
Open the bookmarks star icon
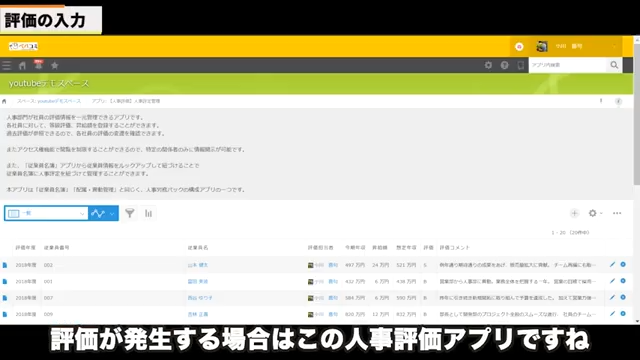[x=54, y=65]
